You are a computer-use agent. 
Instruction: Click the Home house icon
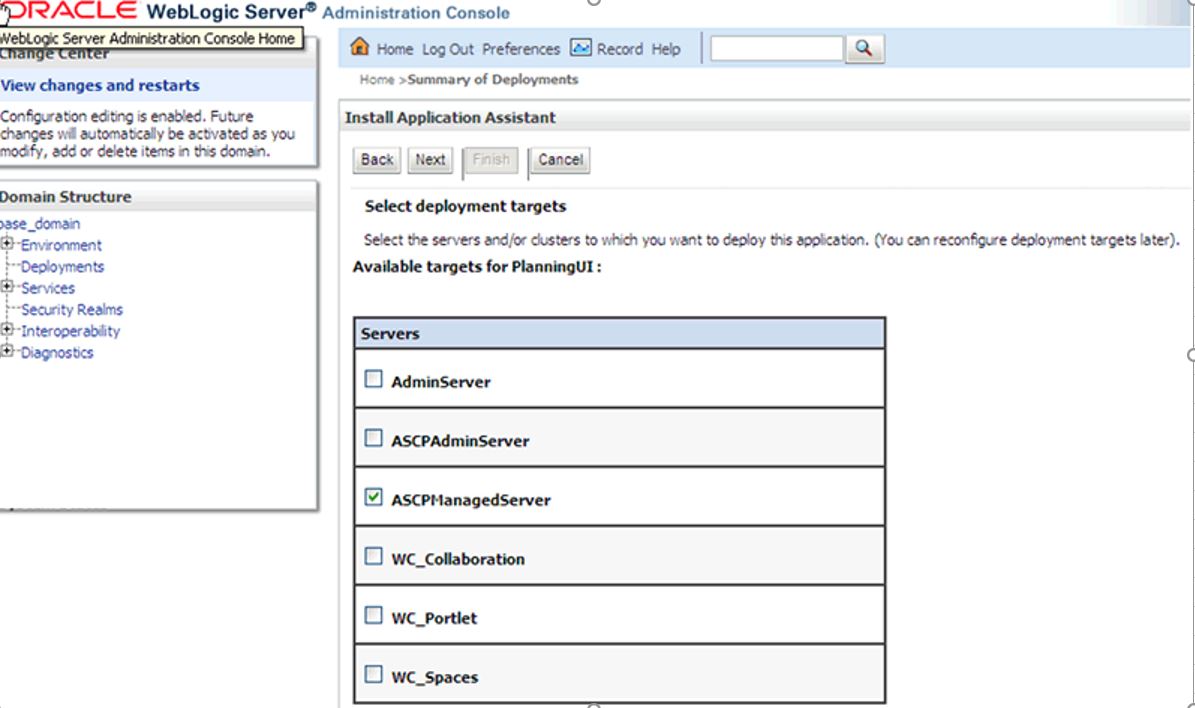(x=360, y=47)
